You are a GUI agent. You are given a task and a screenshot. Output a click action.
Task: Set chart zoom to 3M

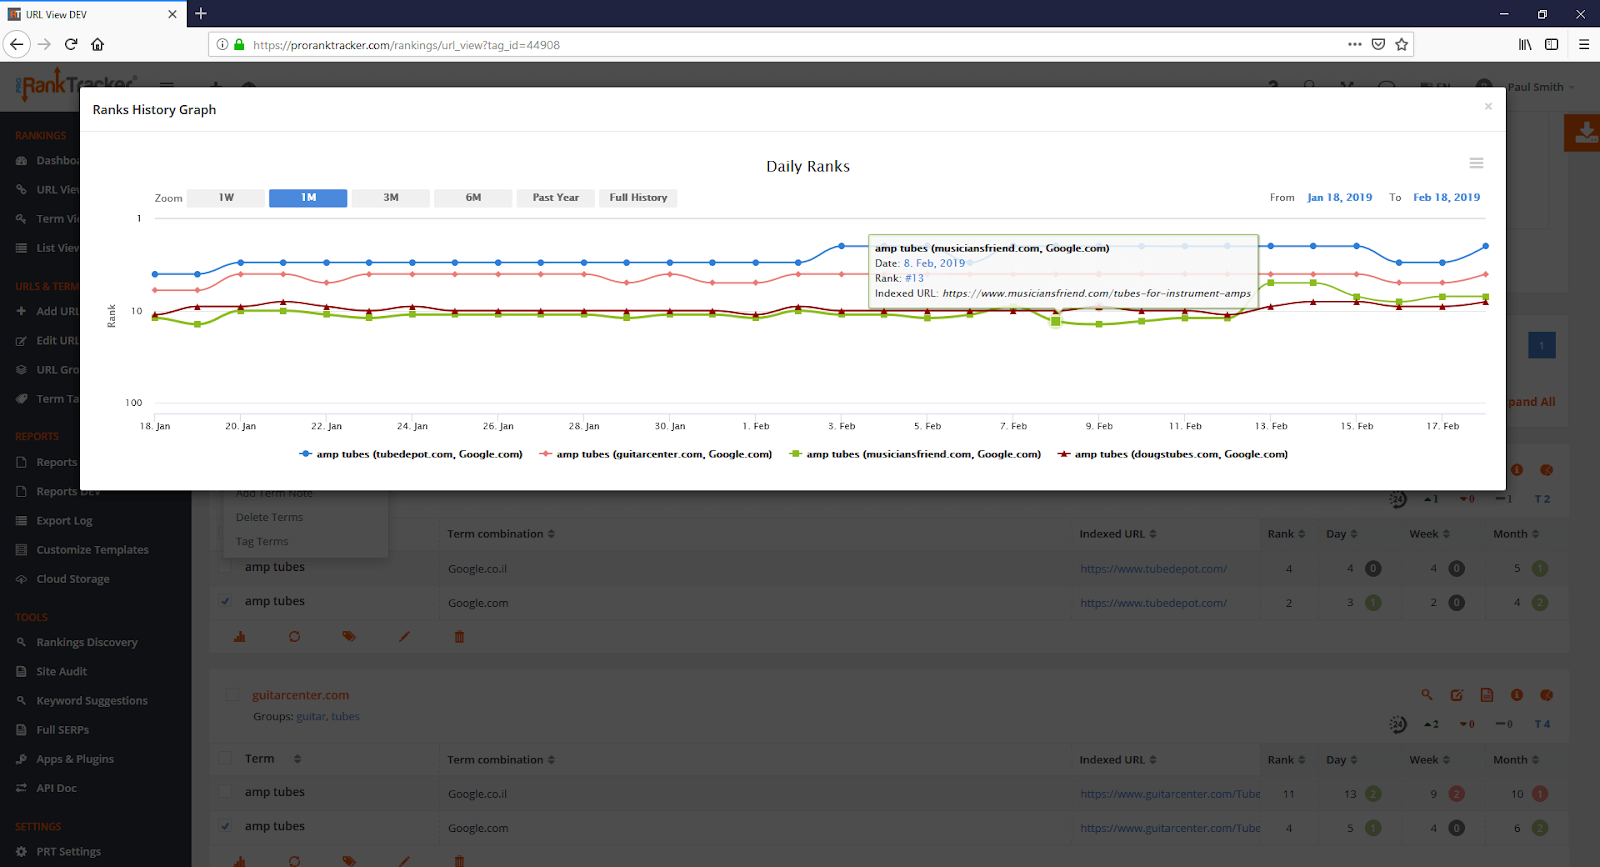(x=391, y=198)
